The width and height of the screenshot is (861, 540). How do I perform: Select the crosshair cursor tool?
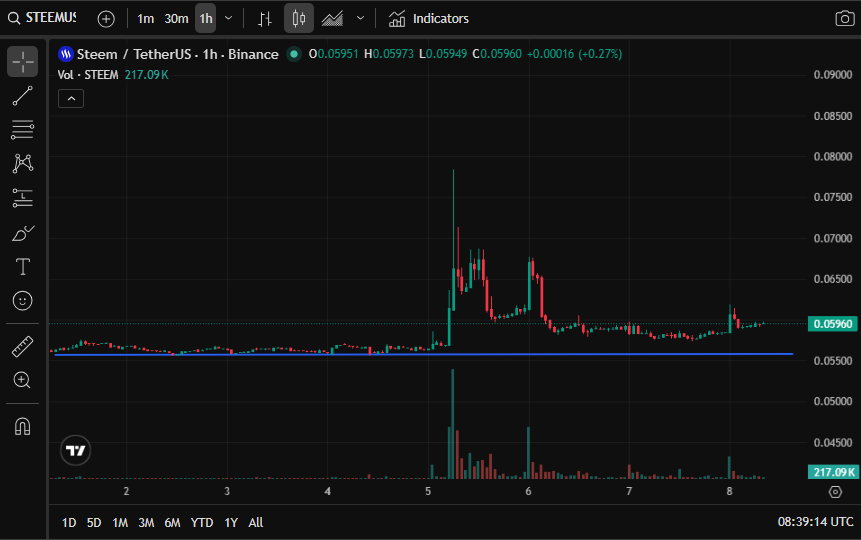[x=23, y=62]
